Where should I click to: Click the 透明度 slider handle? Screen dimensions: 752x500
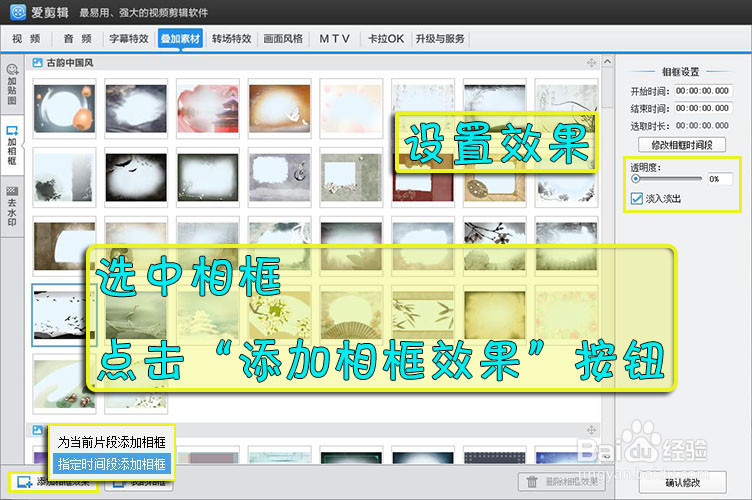(635, 179)
